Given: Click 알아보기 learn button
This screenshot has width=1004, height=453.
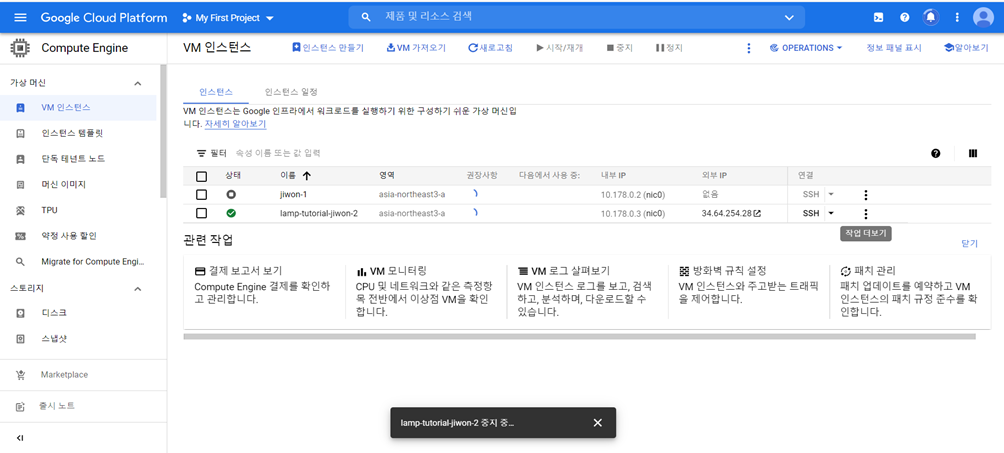Looking at the screenshot, I should (966, 48).
